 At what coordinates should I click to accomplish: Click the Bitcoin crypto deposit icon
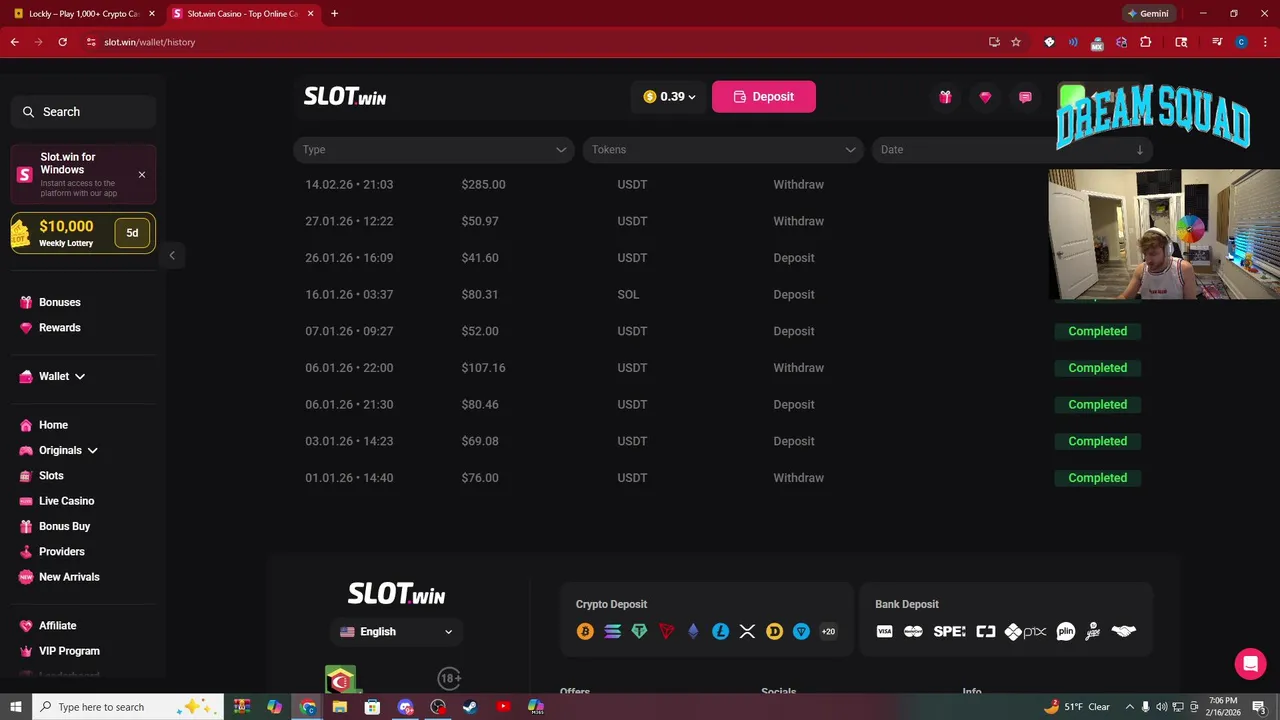(585, 631)
